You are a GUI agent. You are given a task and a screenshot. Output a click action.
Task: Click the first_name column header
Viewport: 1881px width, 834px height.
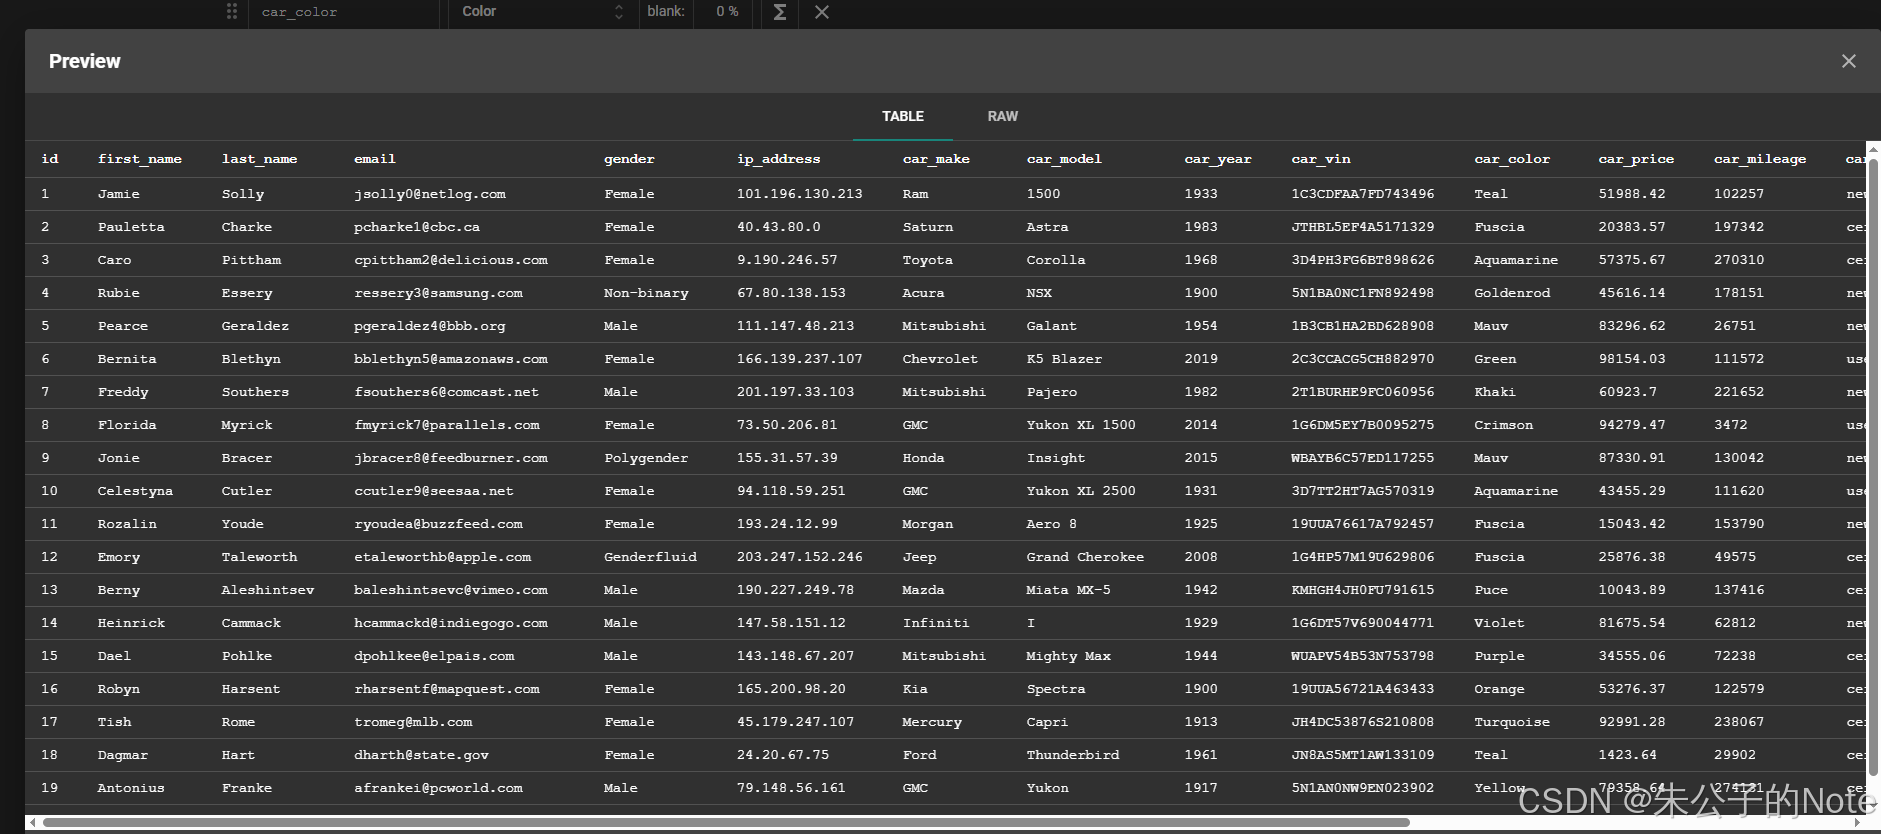coord(140,159)
